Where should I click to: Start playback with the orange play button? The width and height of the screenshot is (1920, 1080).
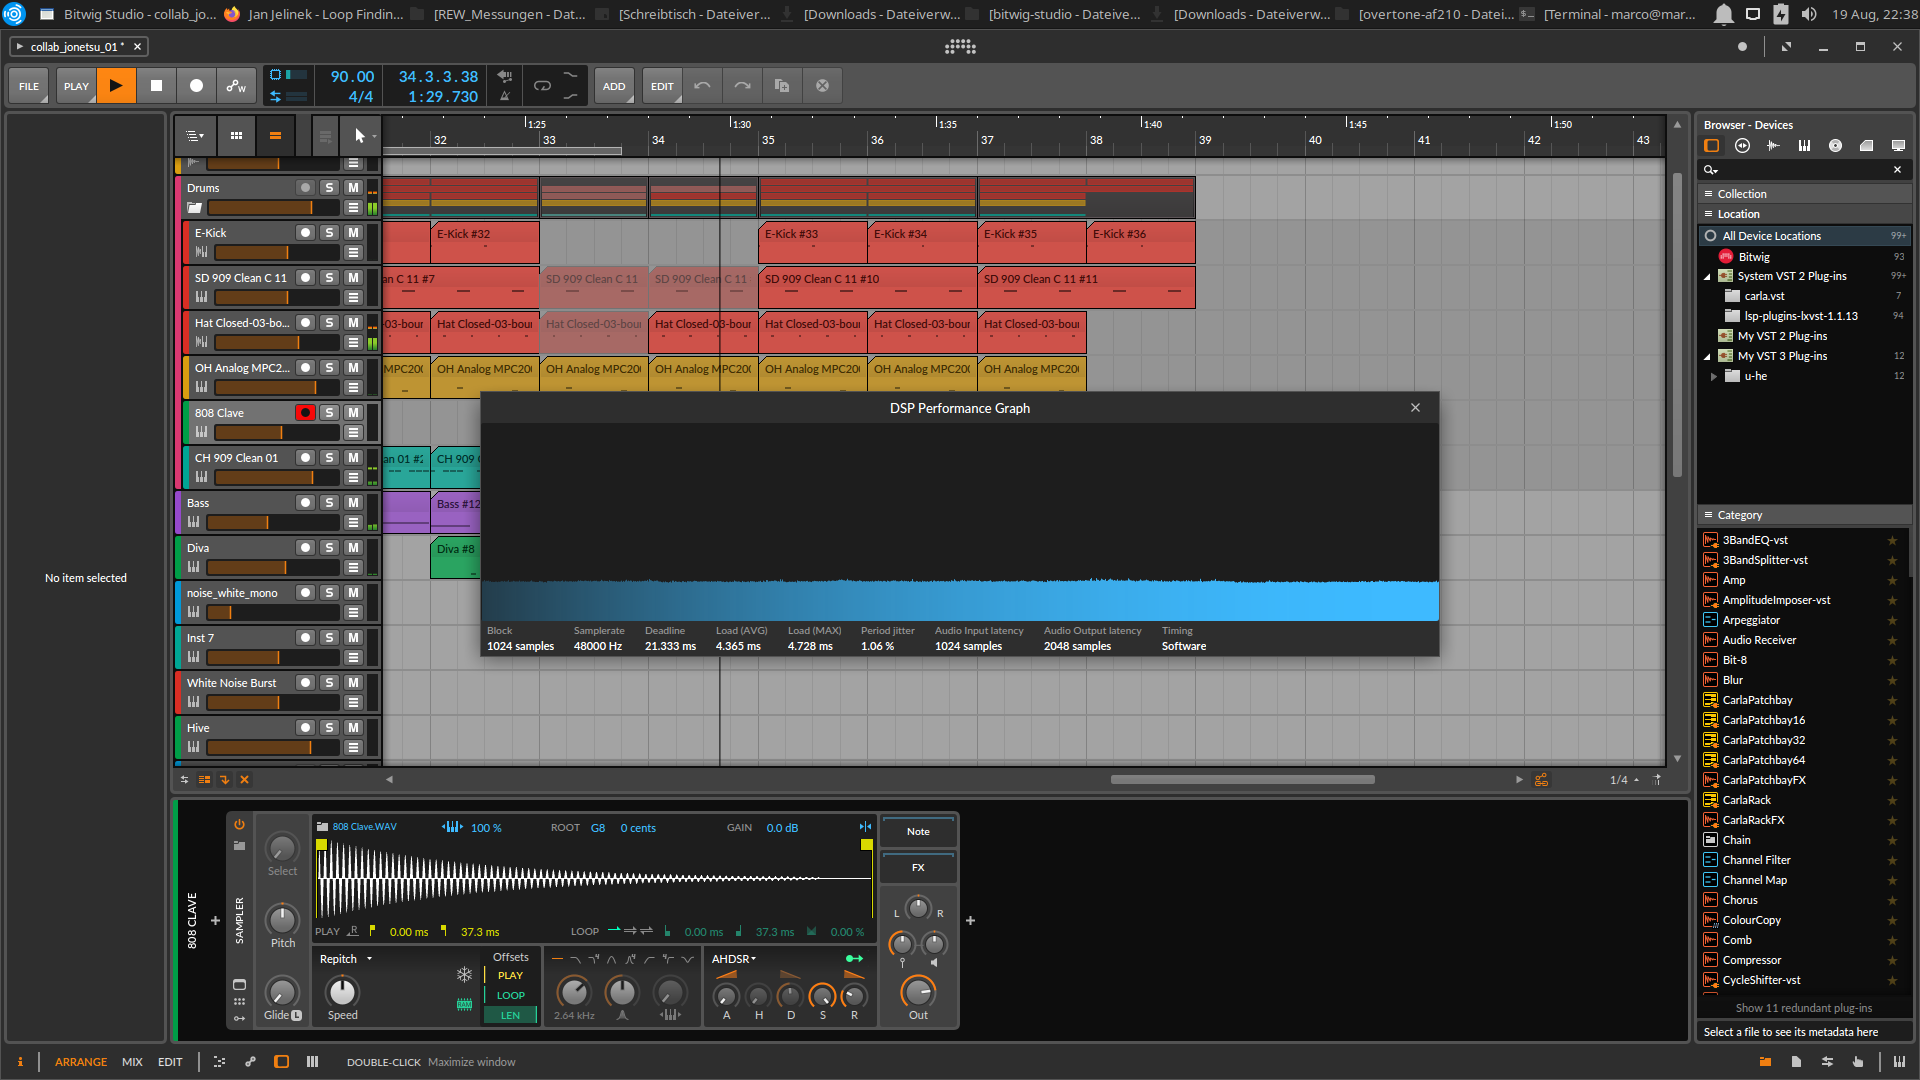116,86
